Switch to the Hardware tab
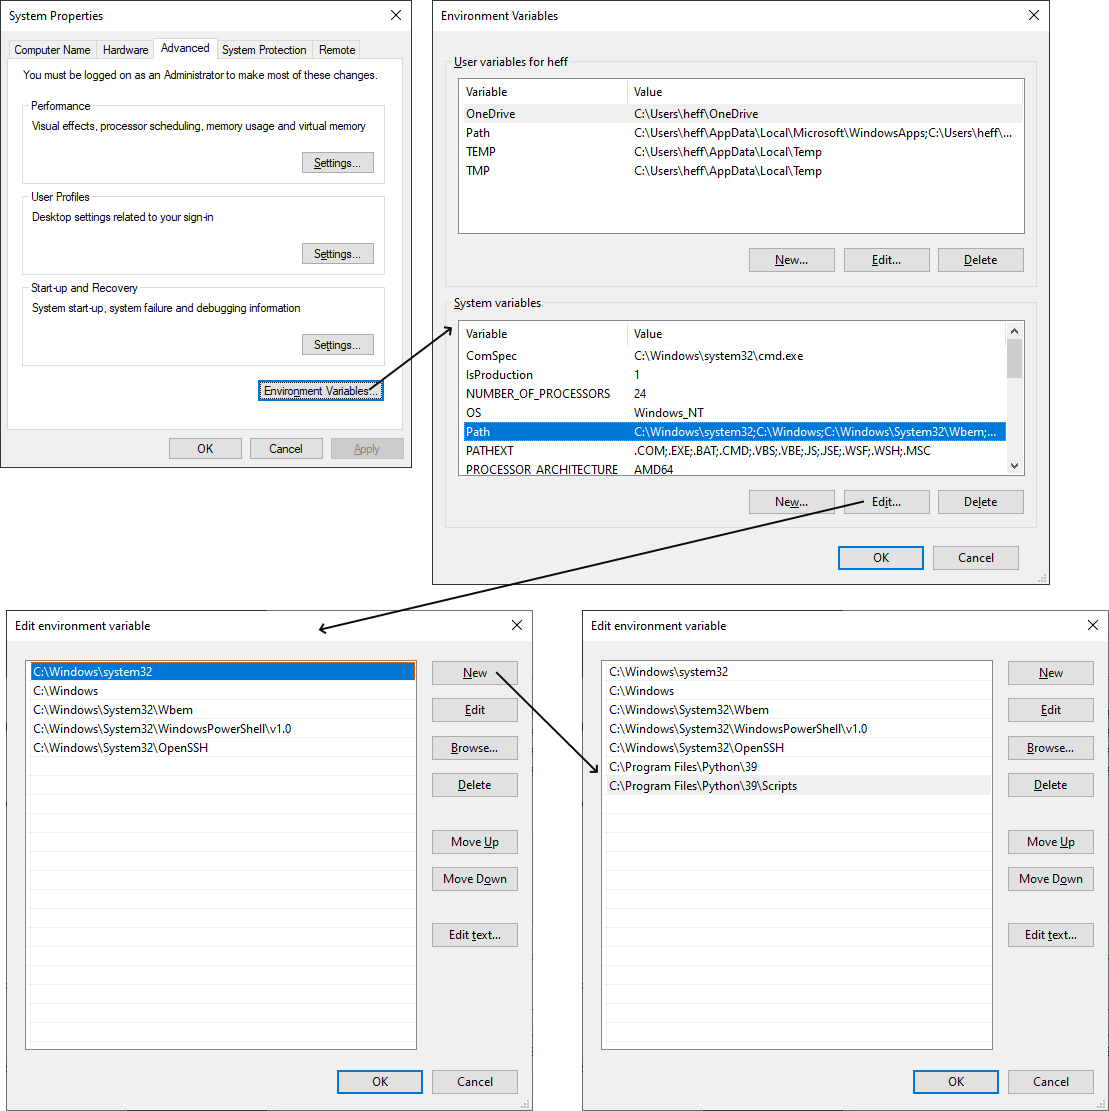The image size is (1109, 1111). (x=125, y=50)
